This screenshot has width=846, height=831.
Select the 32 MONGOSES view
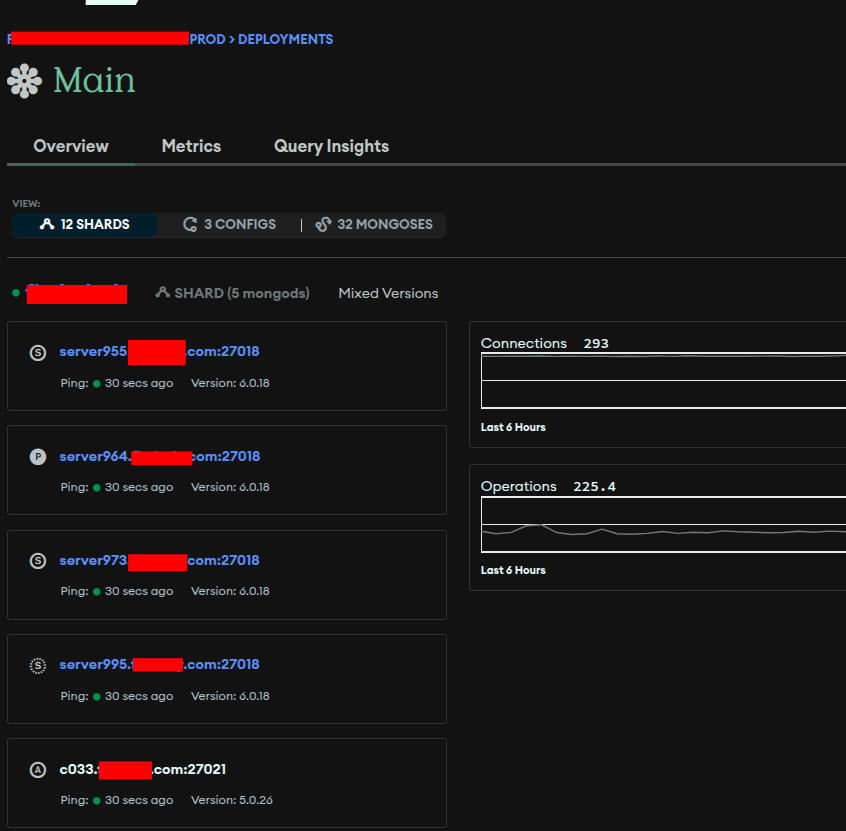[374, 224]
